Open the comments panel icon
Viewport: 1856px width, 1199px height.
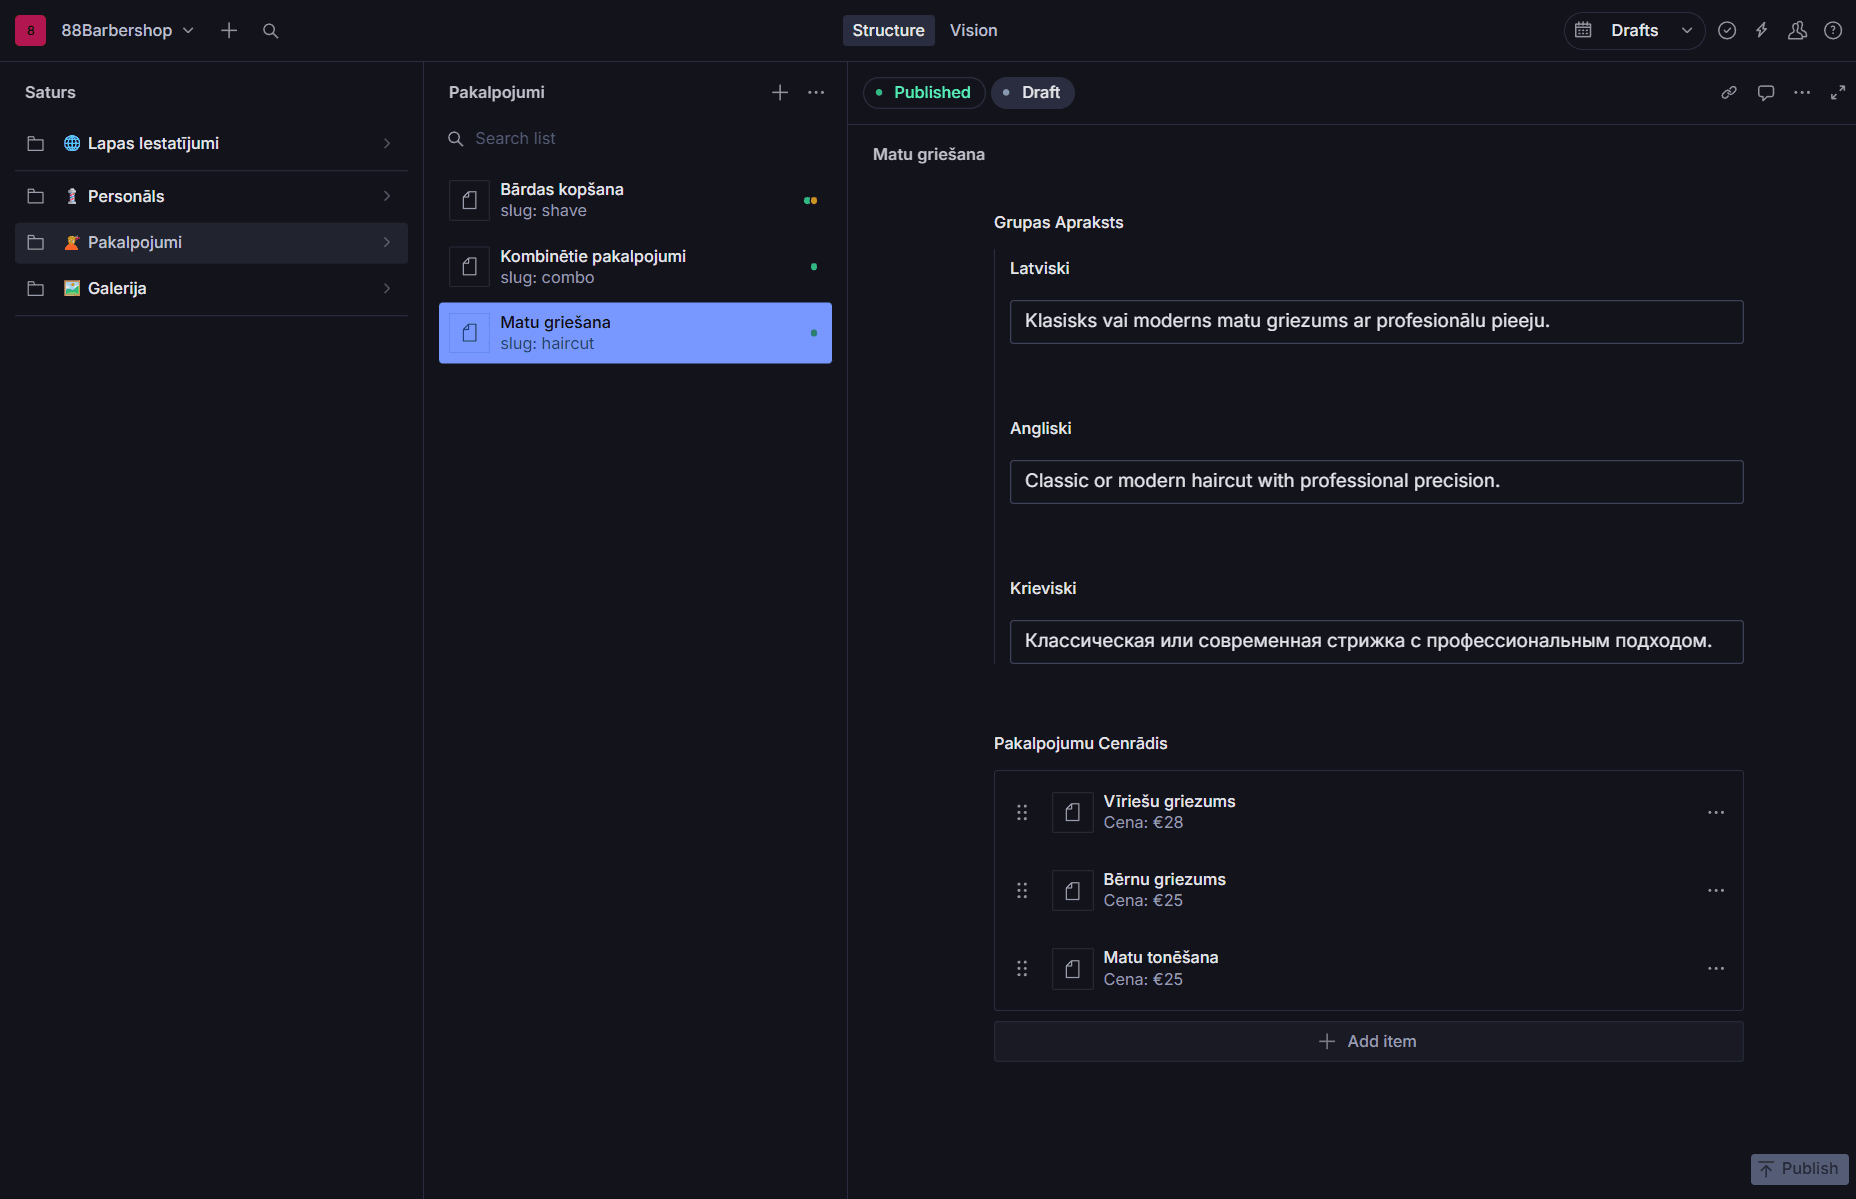[1766, 92]
